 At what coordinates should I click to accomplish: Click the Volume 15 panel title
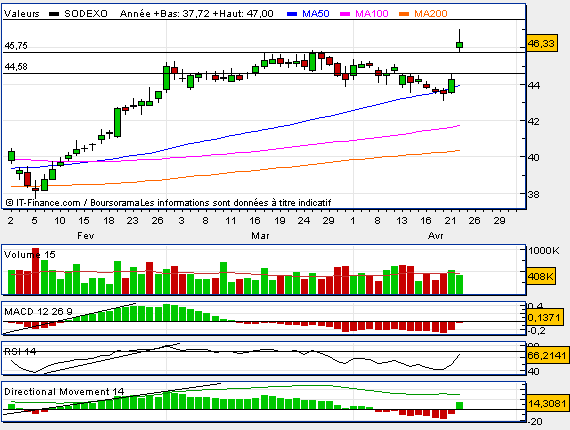(x=29, y=254)
